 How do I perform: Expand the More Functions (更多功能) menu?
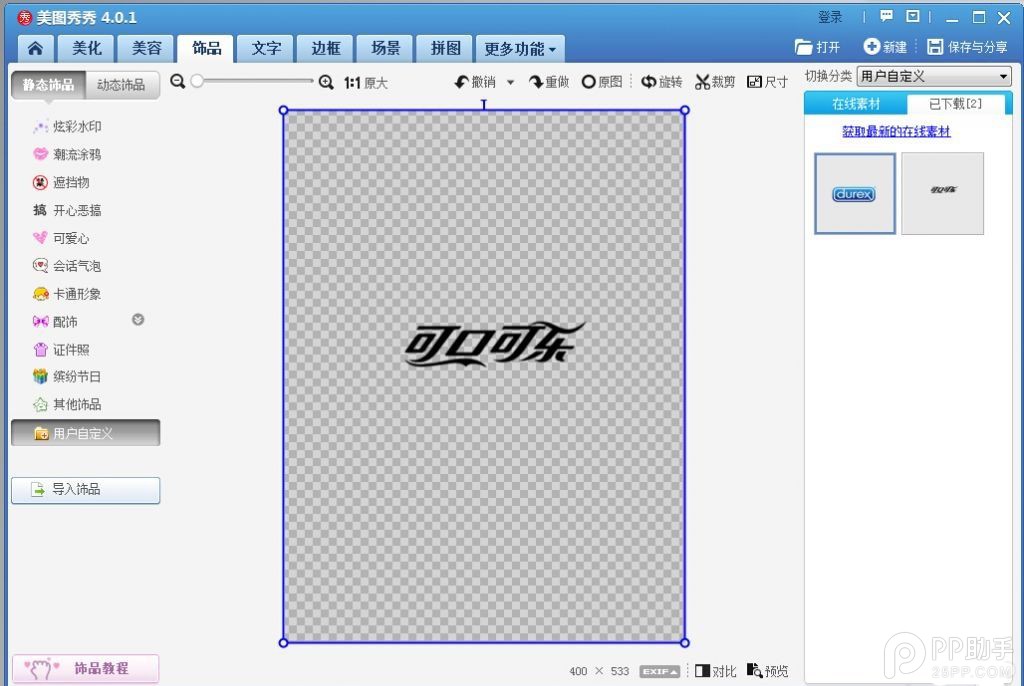coord(520,48)
